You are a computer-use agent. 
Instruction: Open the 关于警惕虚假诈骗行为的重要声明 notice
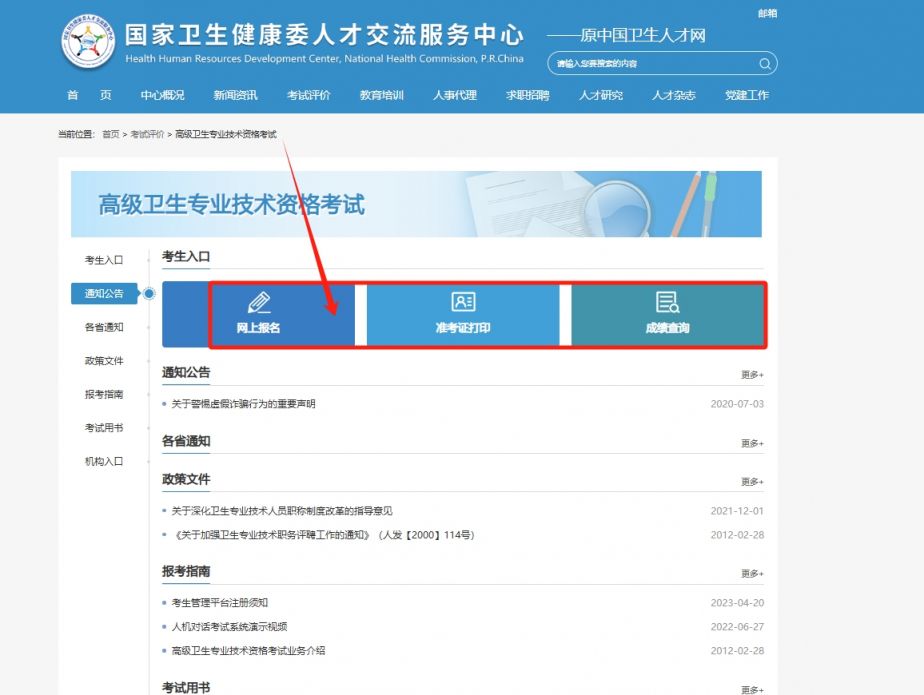tap(243, 404)
